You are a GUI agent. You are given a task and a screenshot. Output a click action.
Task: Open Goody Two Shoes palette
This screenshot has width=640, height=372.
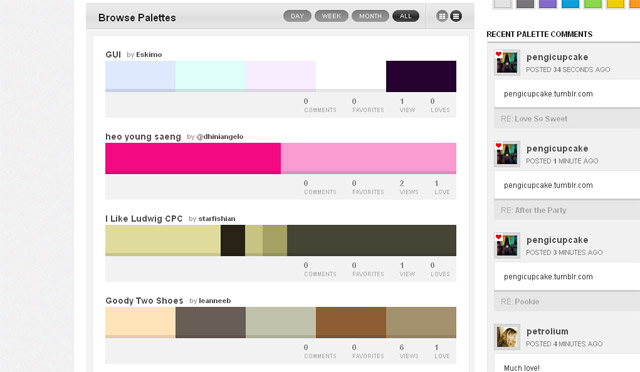pyautogui.click(x=144, y=301)
